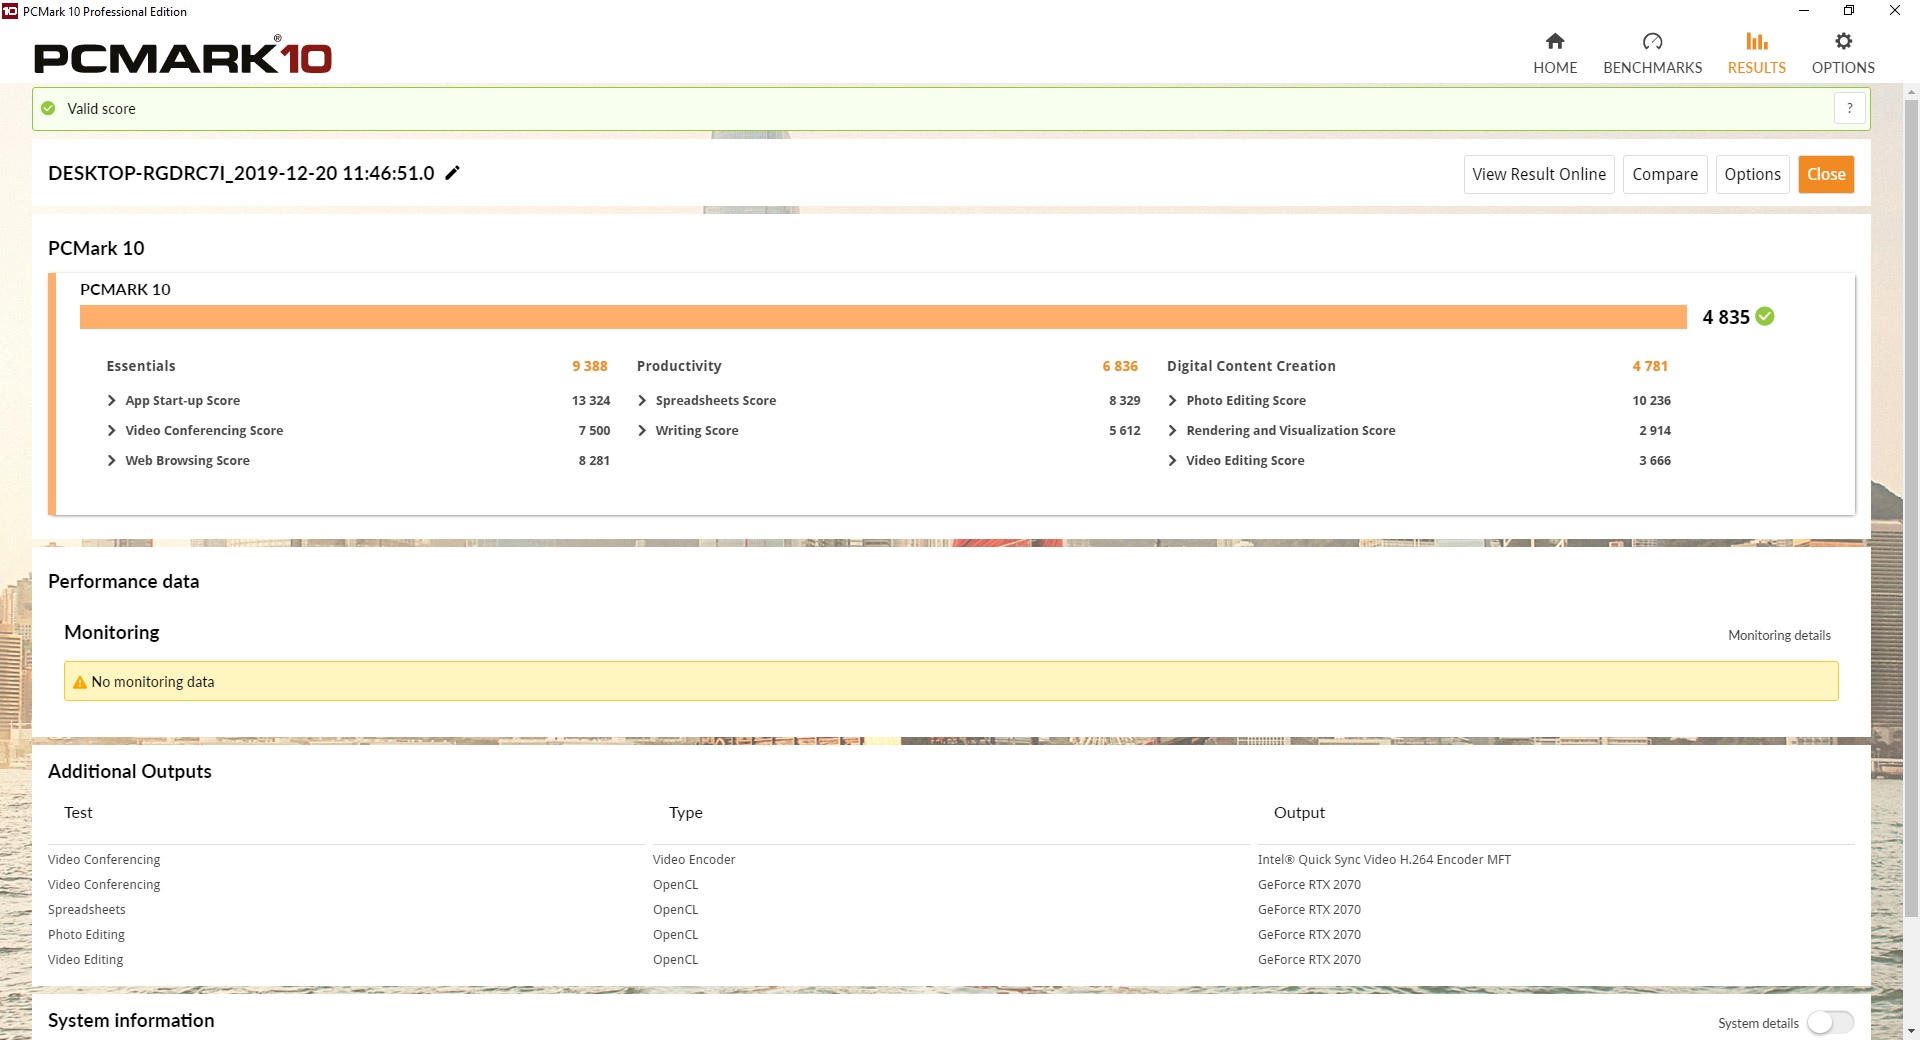Expand Video Editing Score

(x=1172, y=460)
